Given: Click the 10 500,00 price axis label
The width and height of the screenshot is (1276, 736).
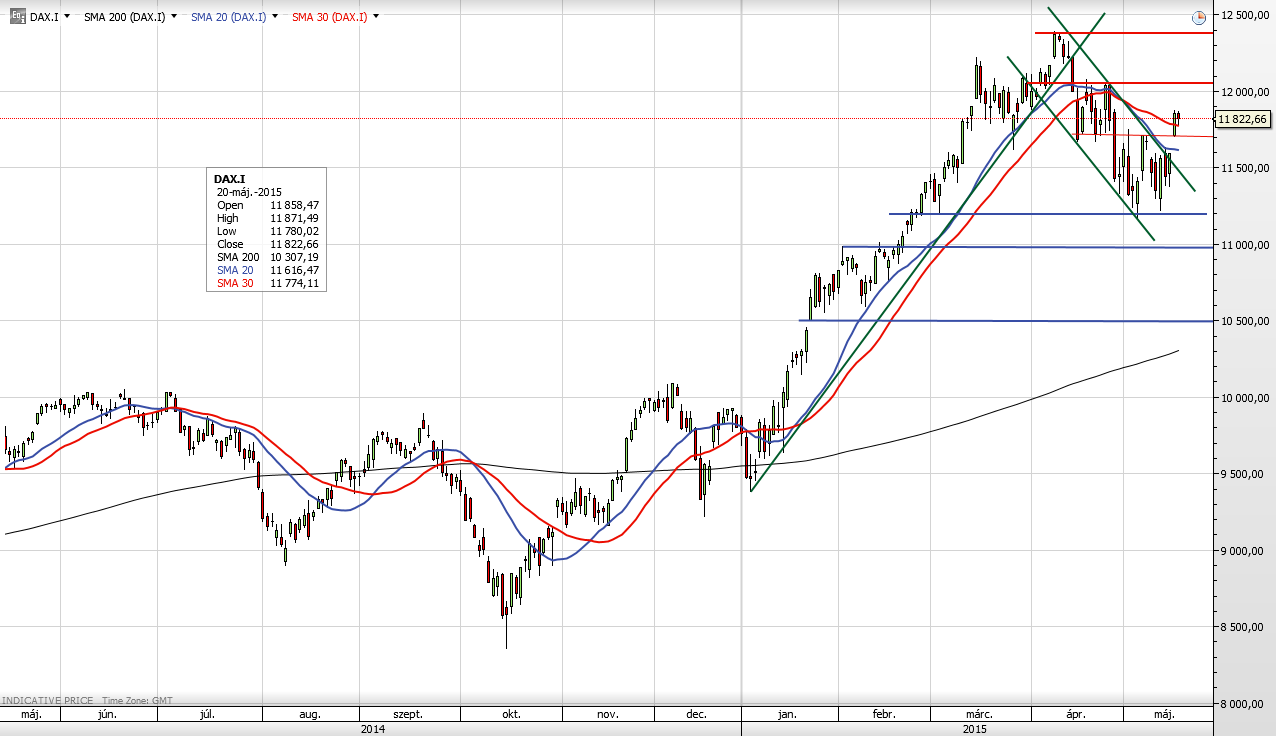Looking at the screenshot, I should [1246, 321].
